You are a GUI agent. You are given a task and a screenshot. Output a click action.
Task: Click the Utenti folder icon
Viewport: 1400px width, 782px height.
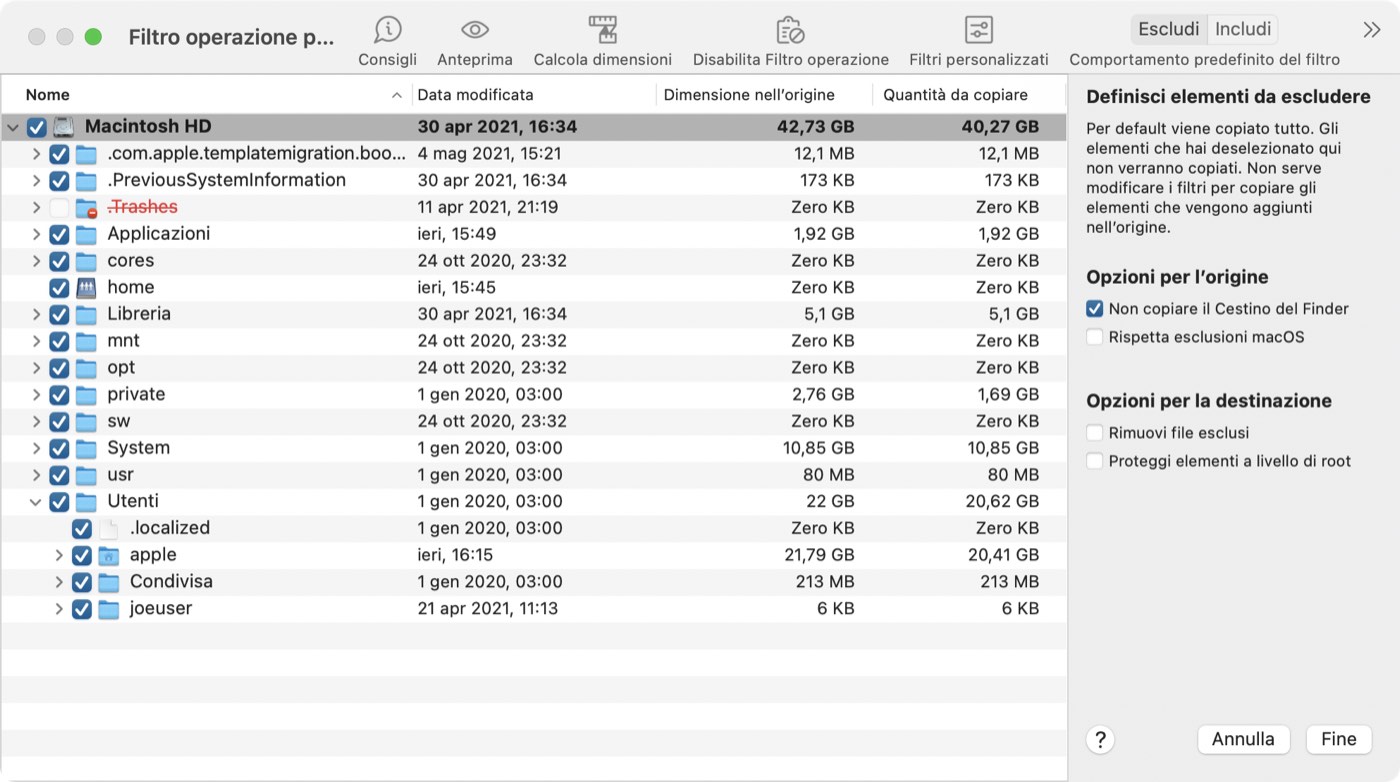(x=86, y=502)
